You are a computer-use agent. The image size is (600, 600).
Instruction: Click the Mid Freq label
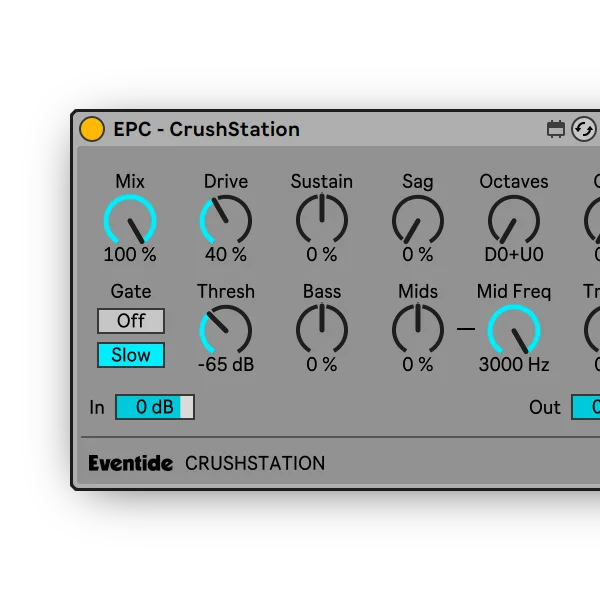coord(514,292)
